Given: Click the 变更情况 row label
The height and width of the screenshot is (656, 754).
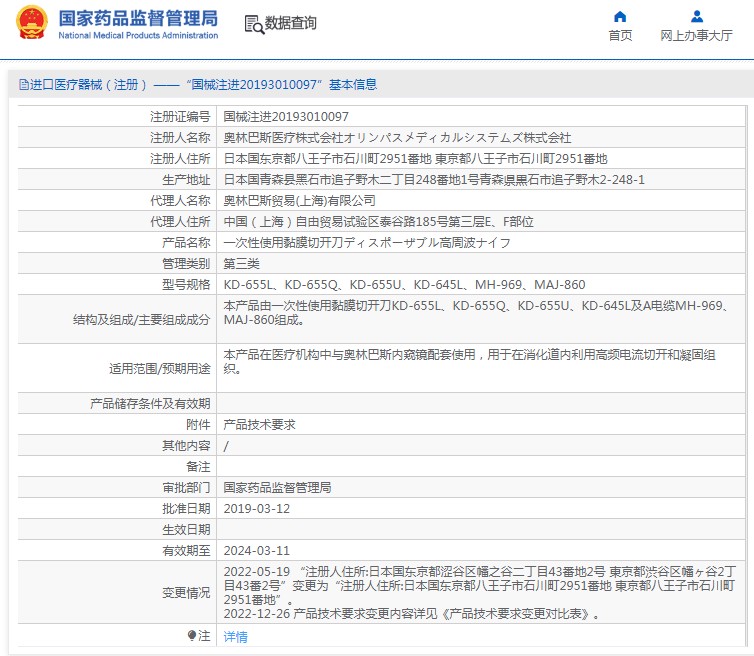Looking at the screenshot, I should point(186,593).
